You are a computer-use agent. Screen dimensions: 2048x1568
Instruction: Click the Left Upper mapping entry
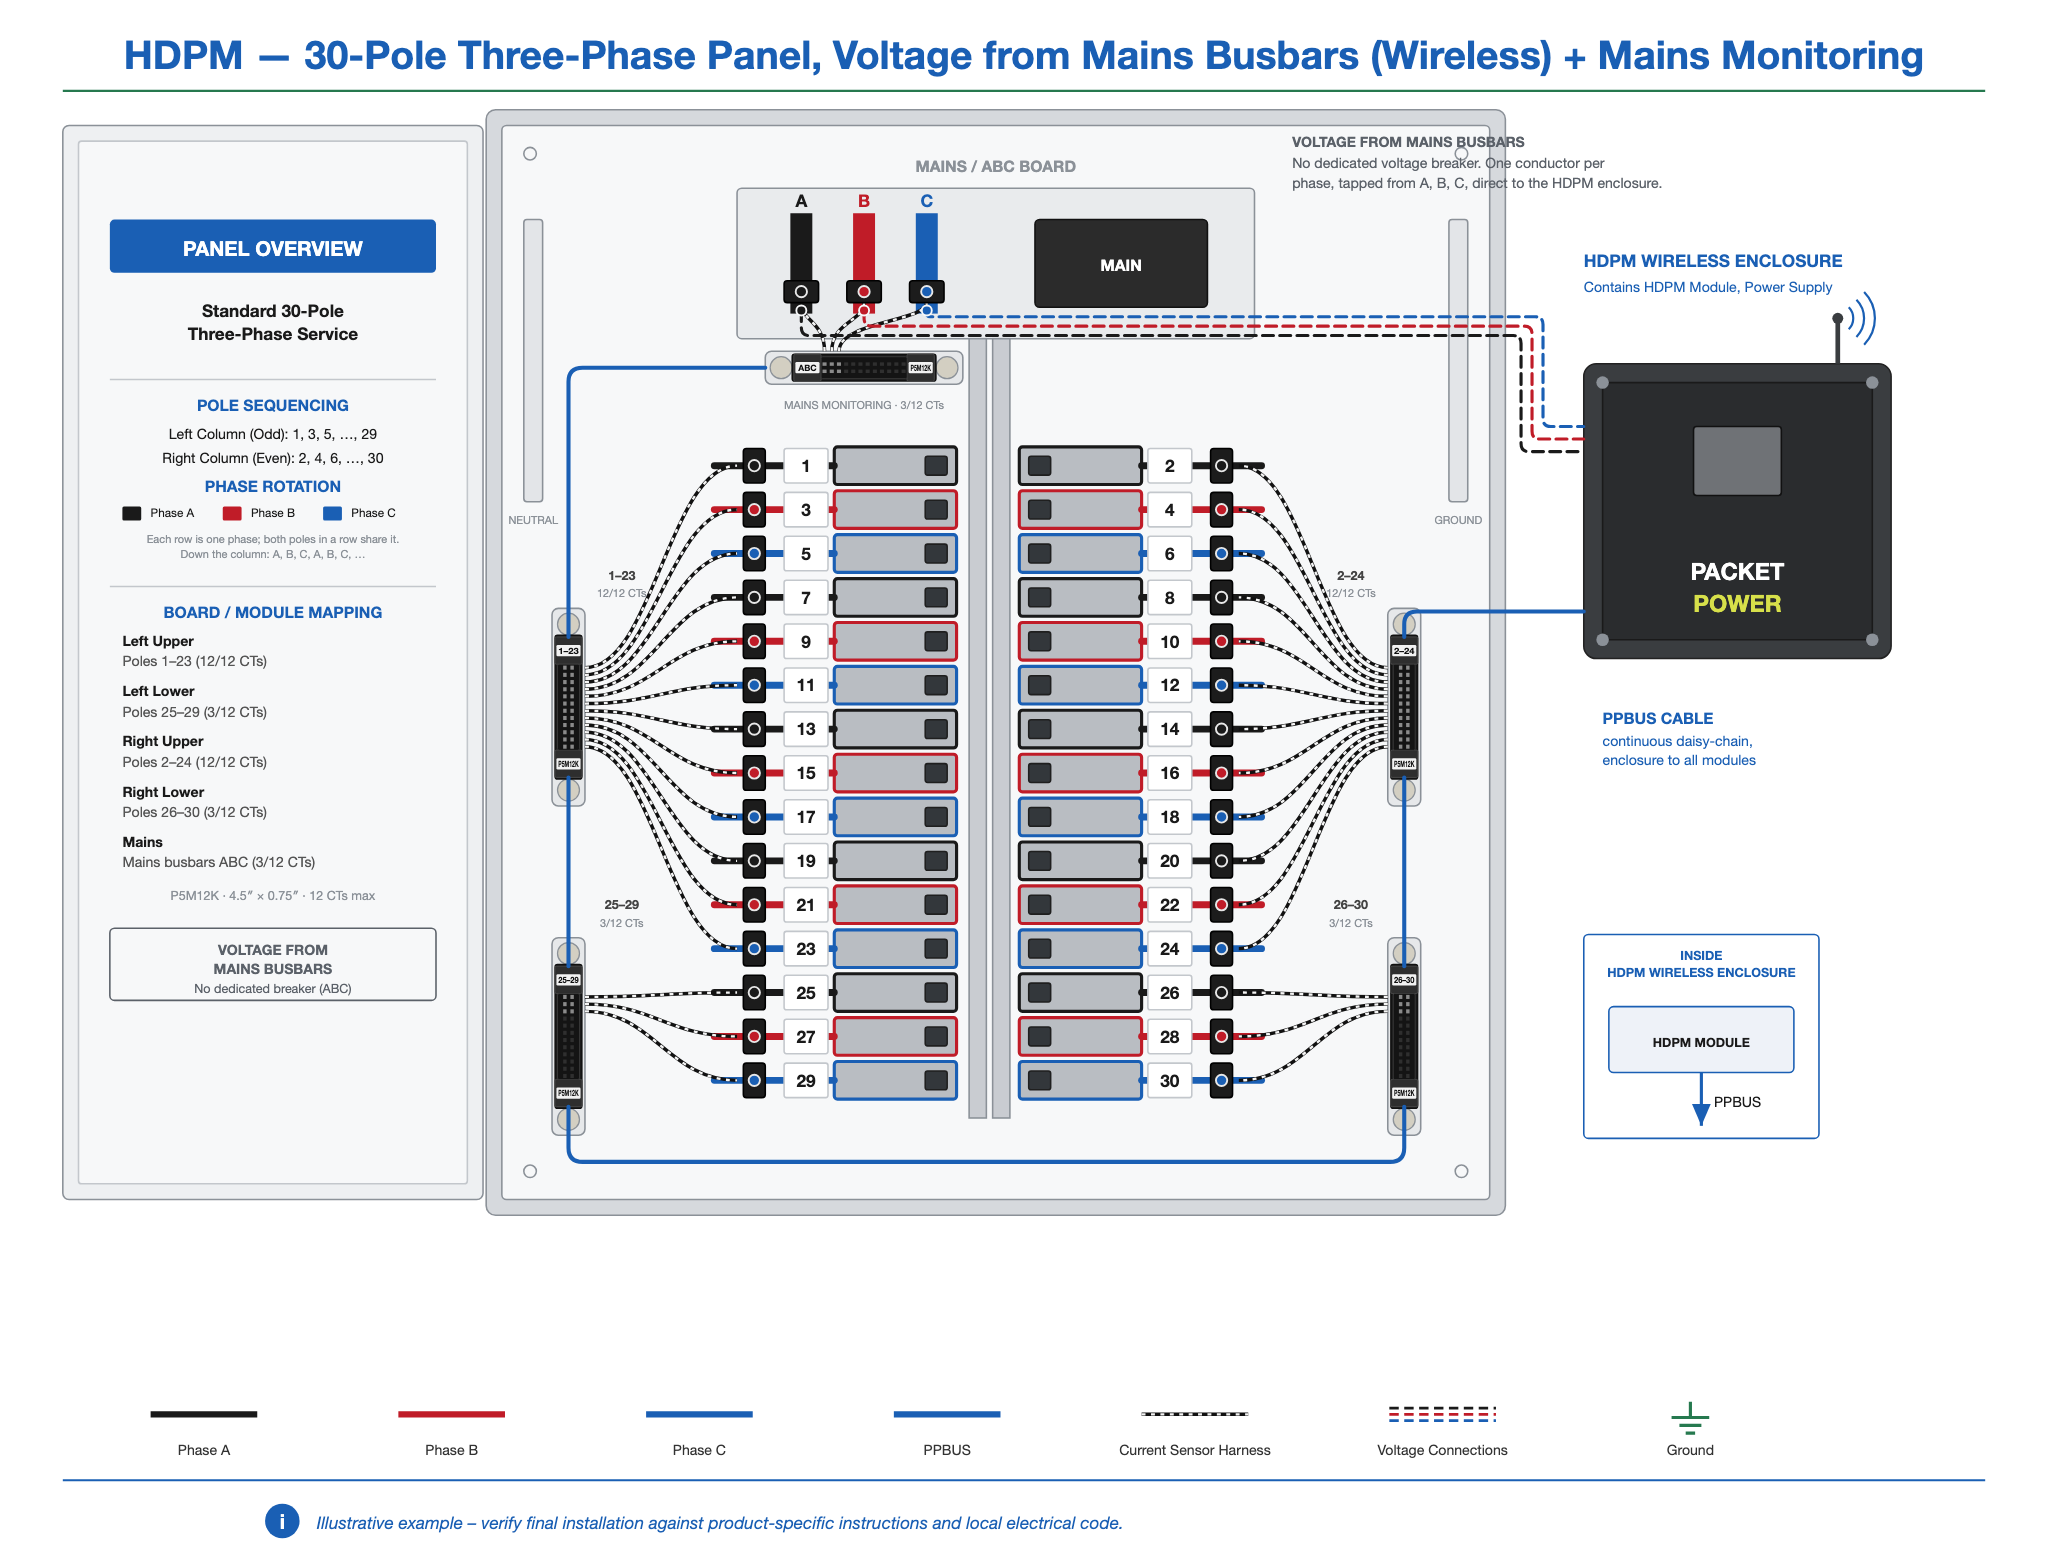(195, 651)
